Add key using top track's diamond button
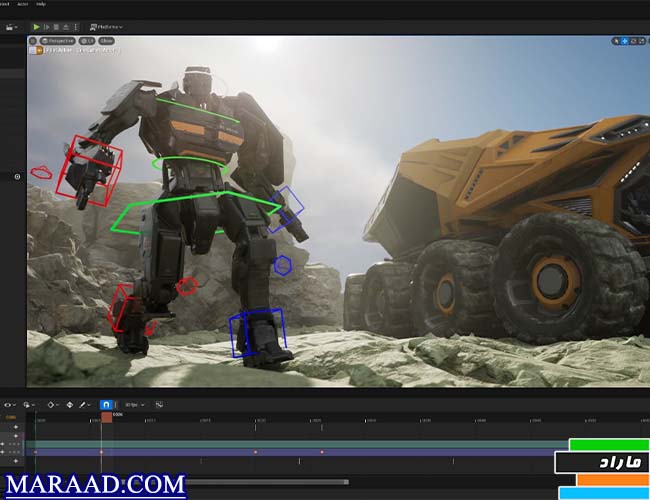Image resolution: width=650 pixels, height=500 pixels. coord(16,427)
